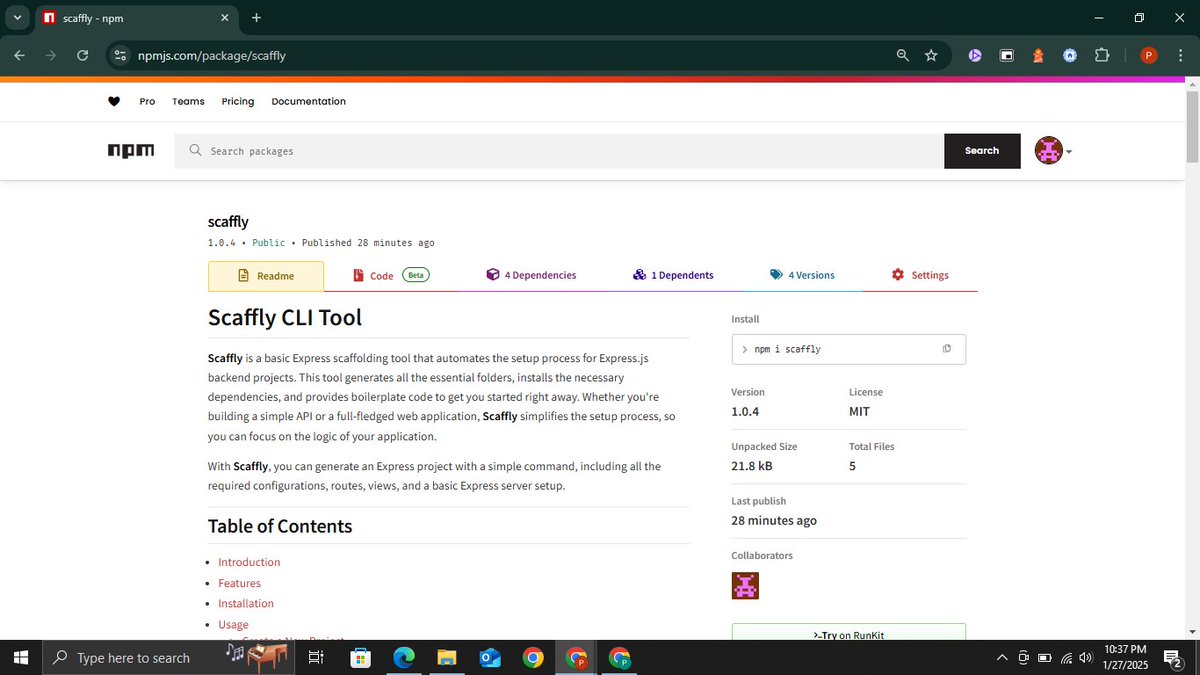Image resolution: width=1200 pixels, height=675 pixels.
Task: Open Outlook from the taskbar
Action: click(489, 658)
